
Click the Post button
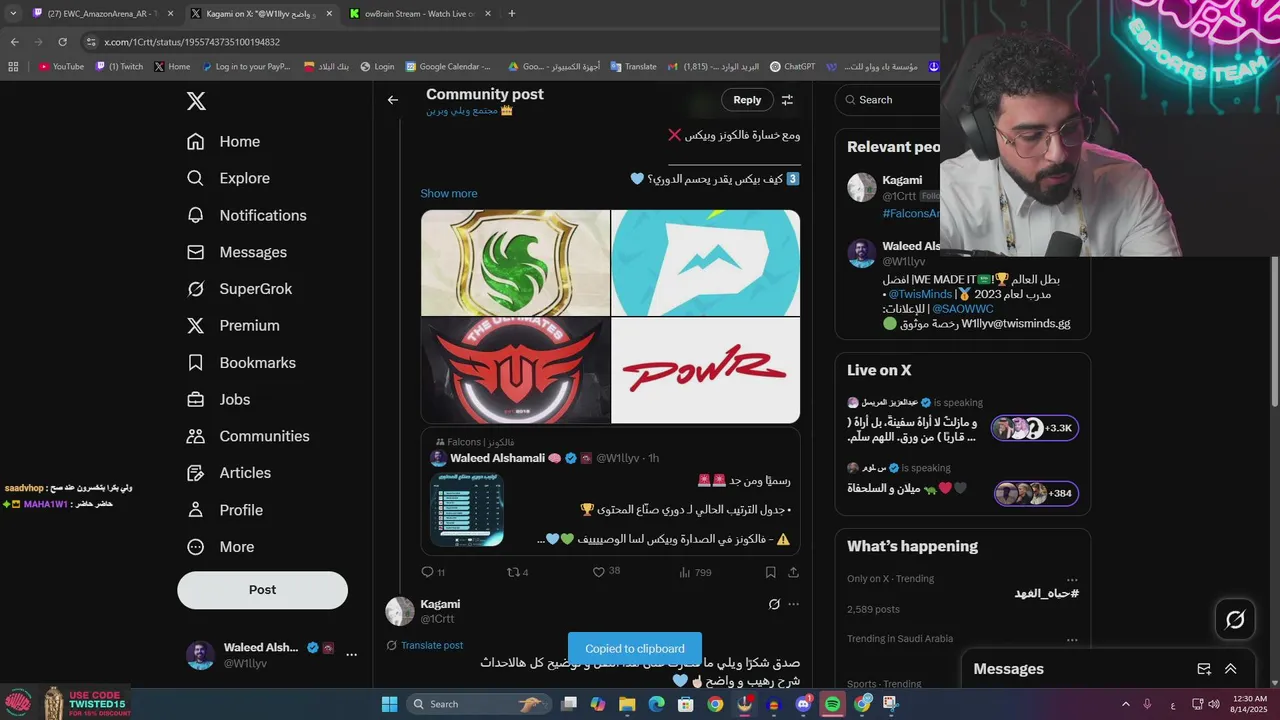click(262, 590)
